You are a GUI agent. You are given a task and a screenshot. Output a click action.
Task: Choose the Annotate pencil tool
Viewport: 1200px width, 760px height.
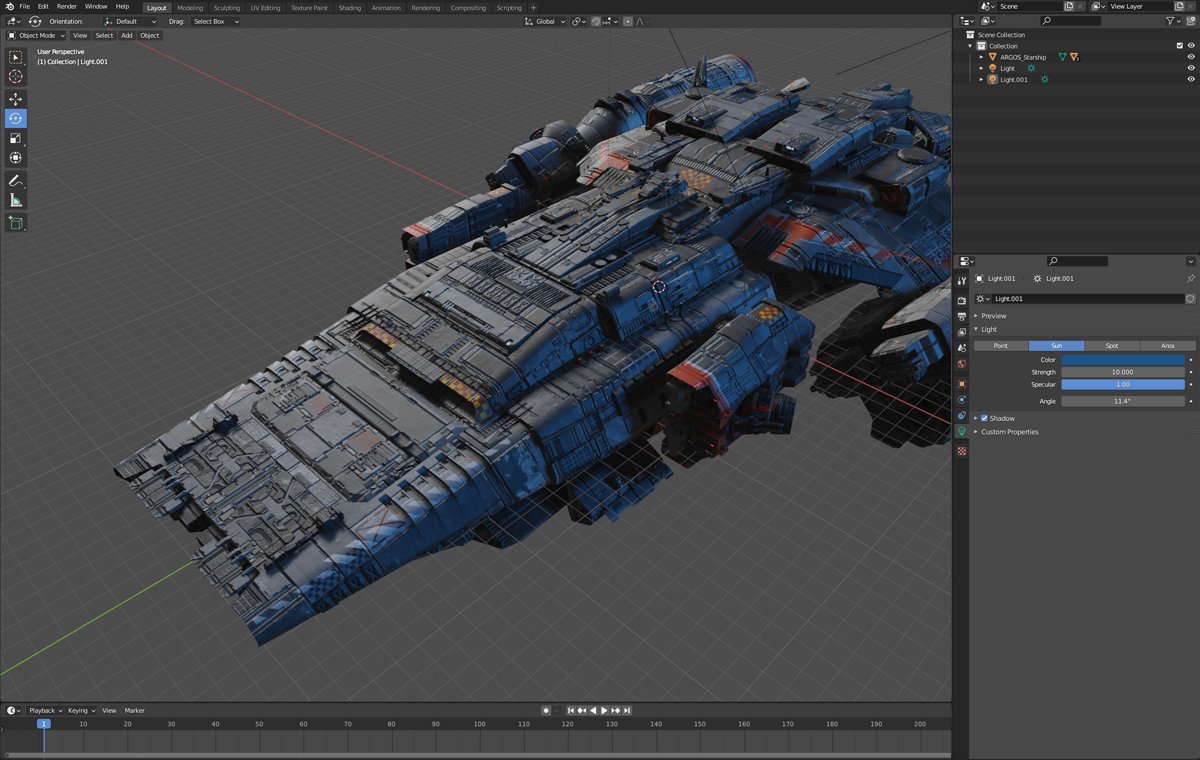click(16, 181)
